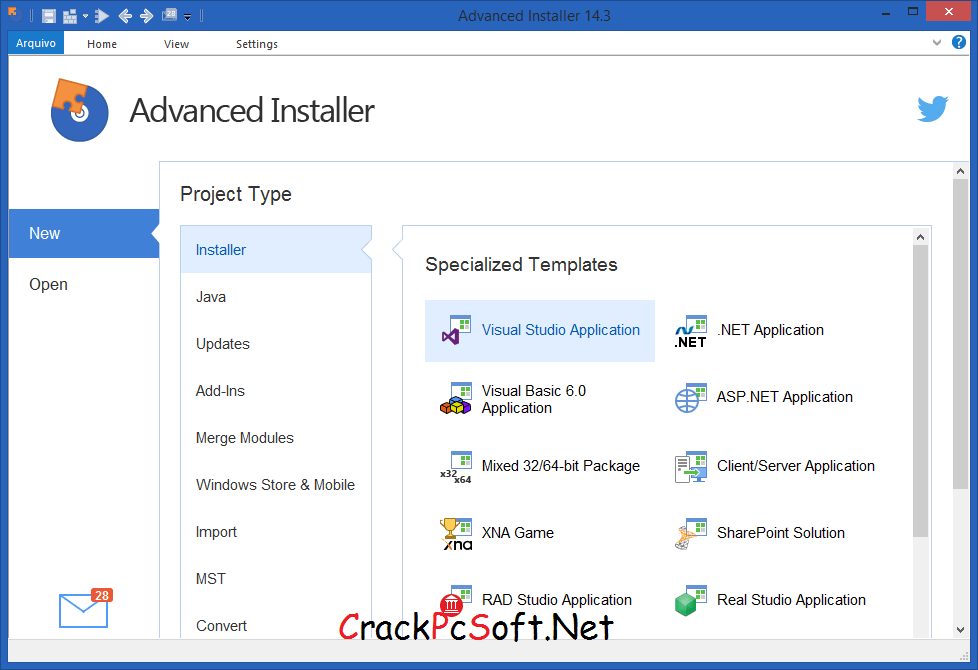Screen dimensions: 978x670
Task: Select the Updates project category
Action: pos(276,344)
